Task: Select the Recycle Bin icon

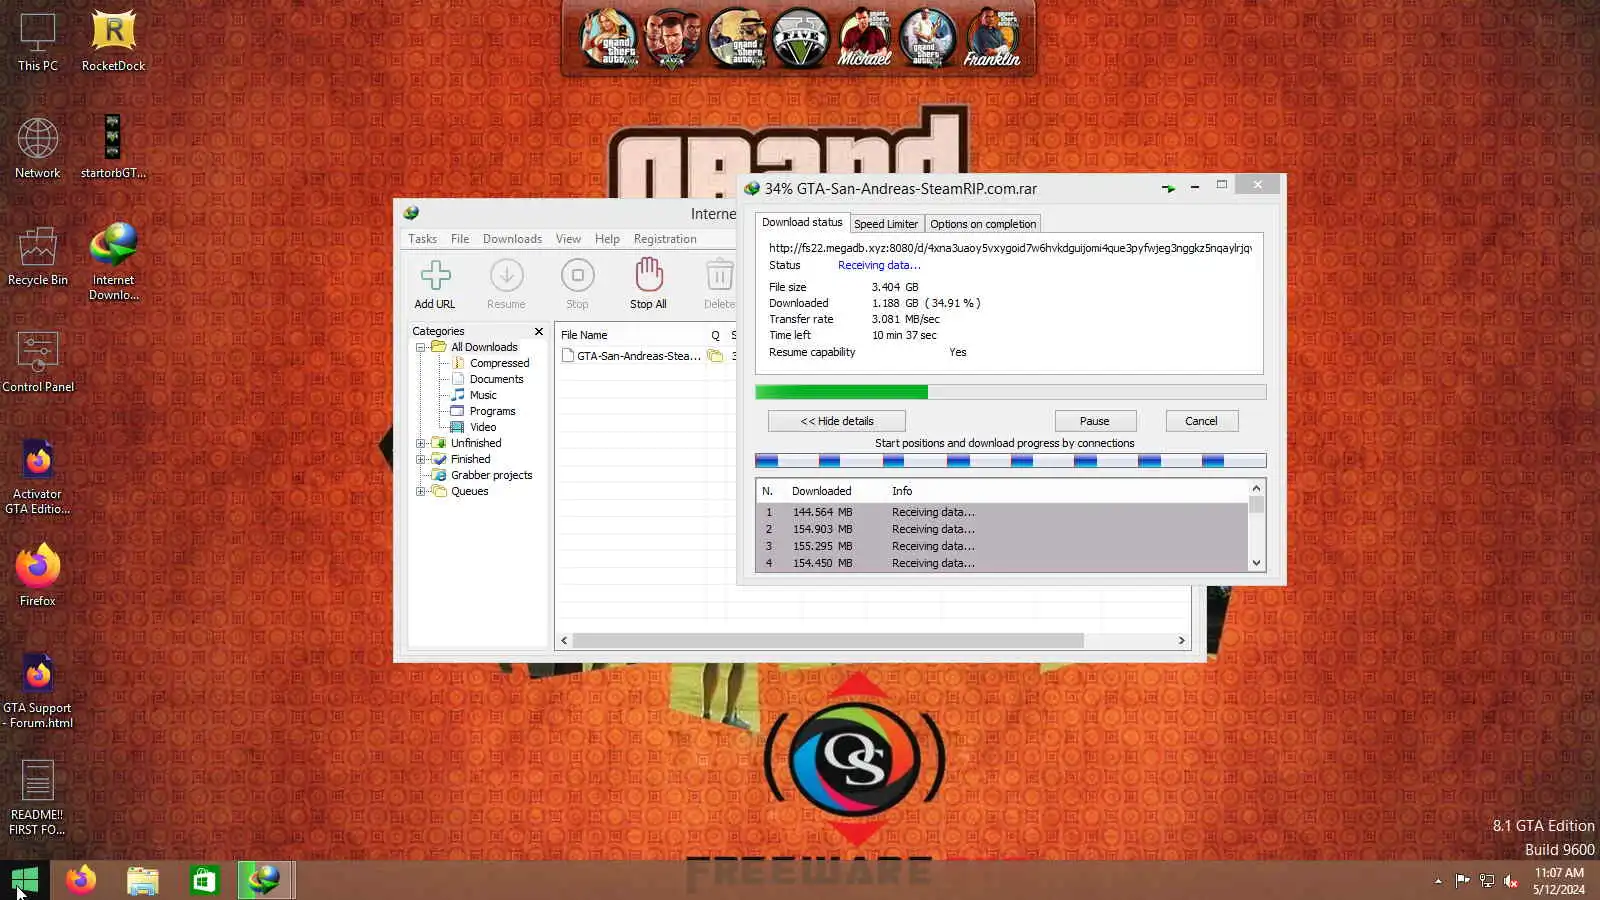Action: [x=38, y=256]
